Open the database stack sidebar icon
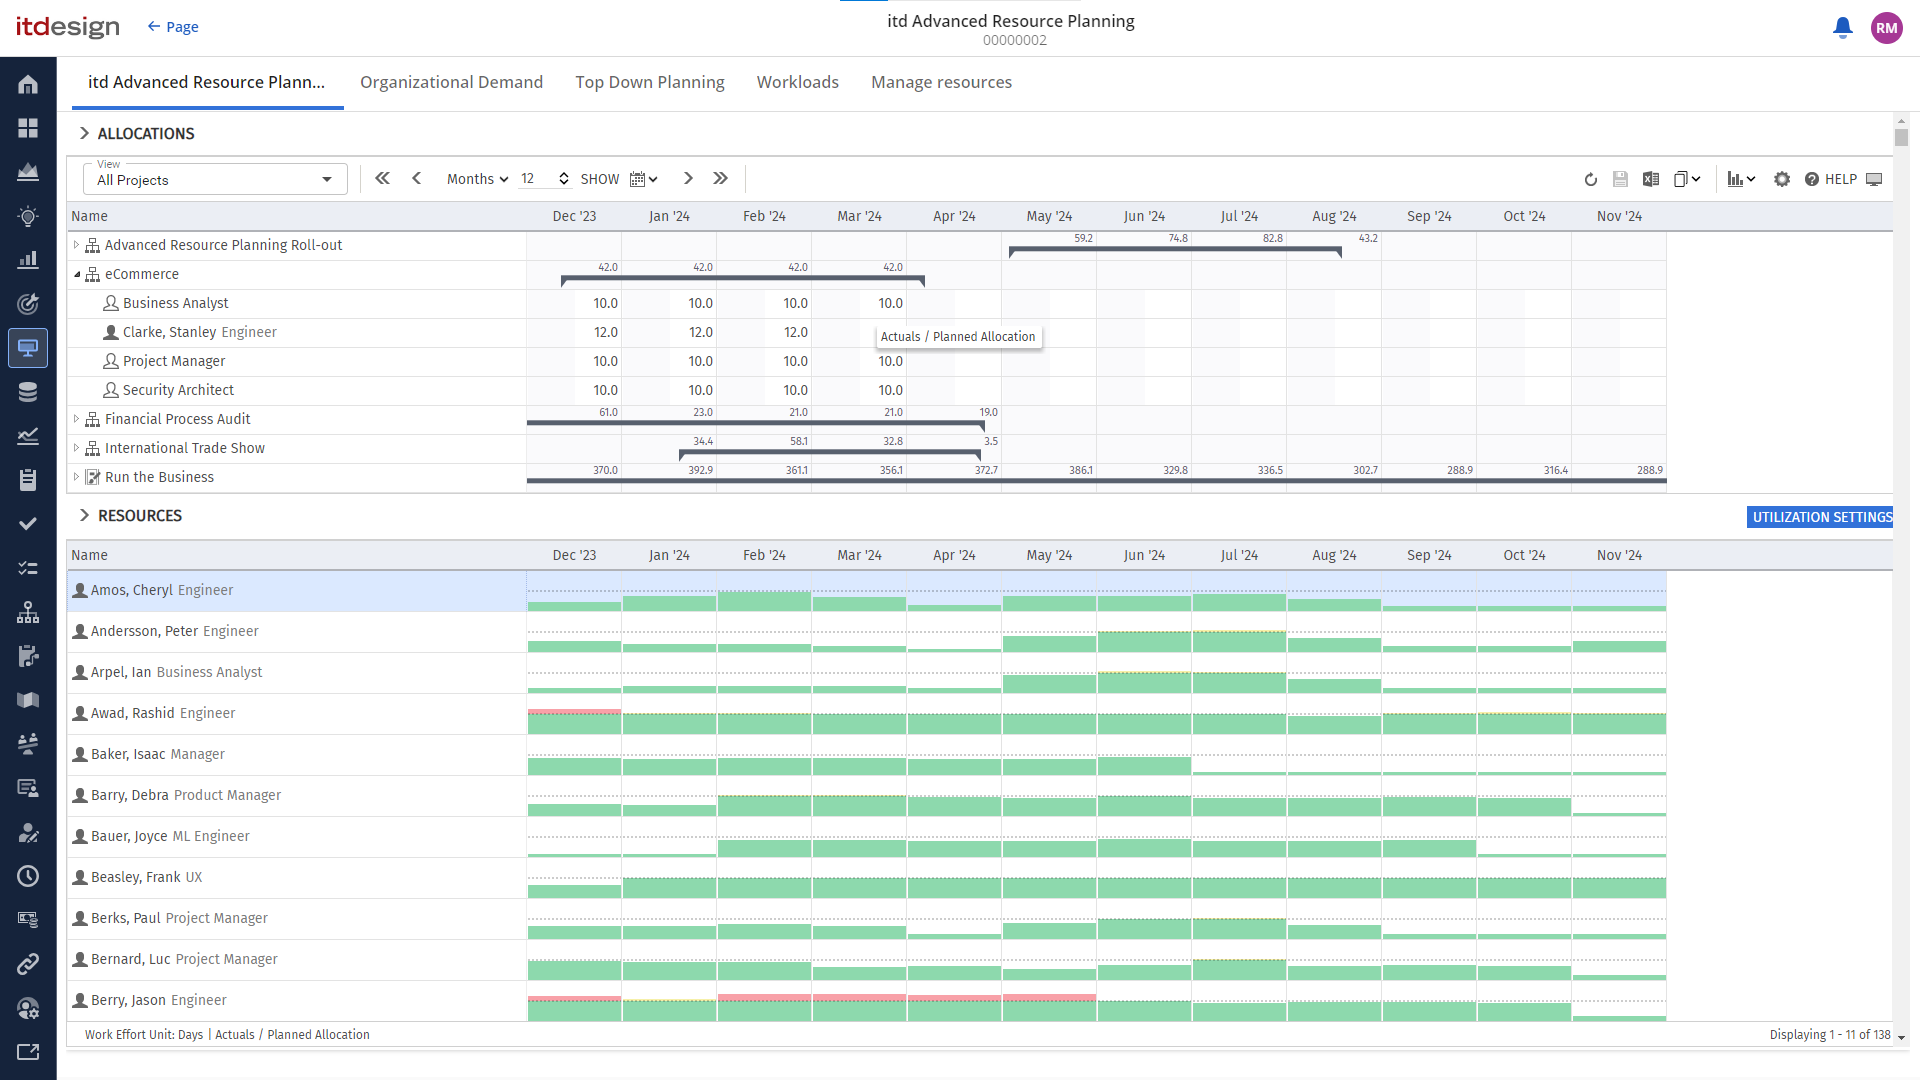Viewport: 1920px width, 1080px height. pos(28,392)
